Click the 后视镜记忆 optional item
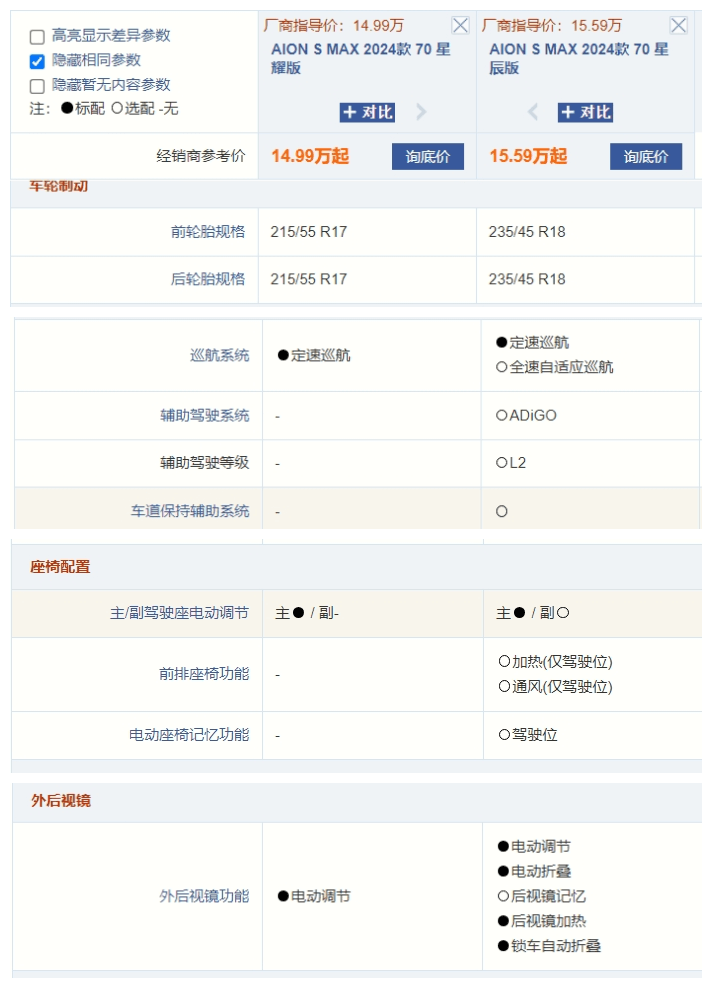This screenshot has height=988, width=712. click(x=542, y=896)
